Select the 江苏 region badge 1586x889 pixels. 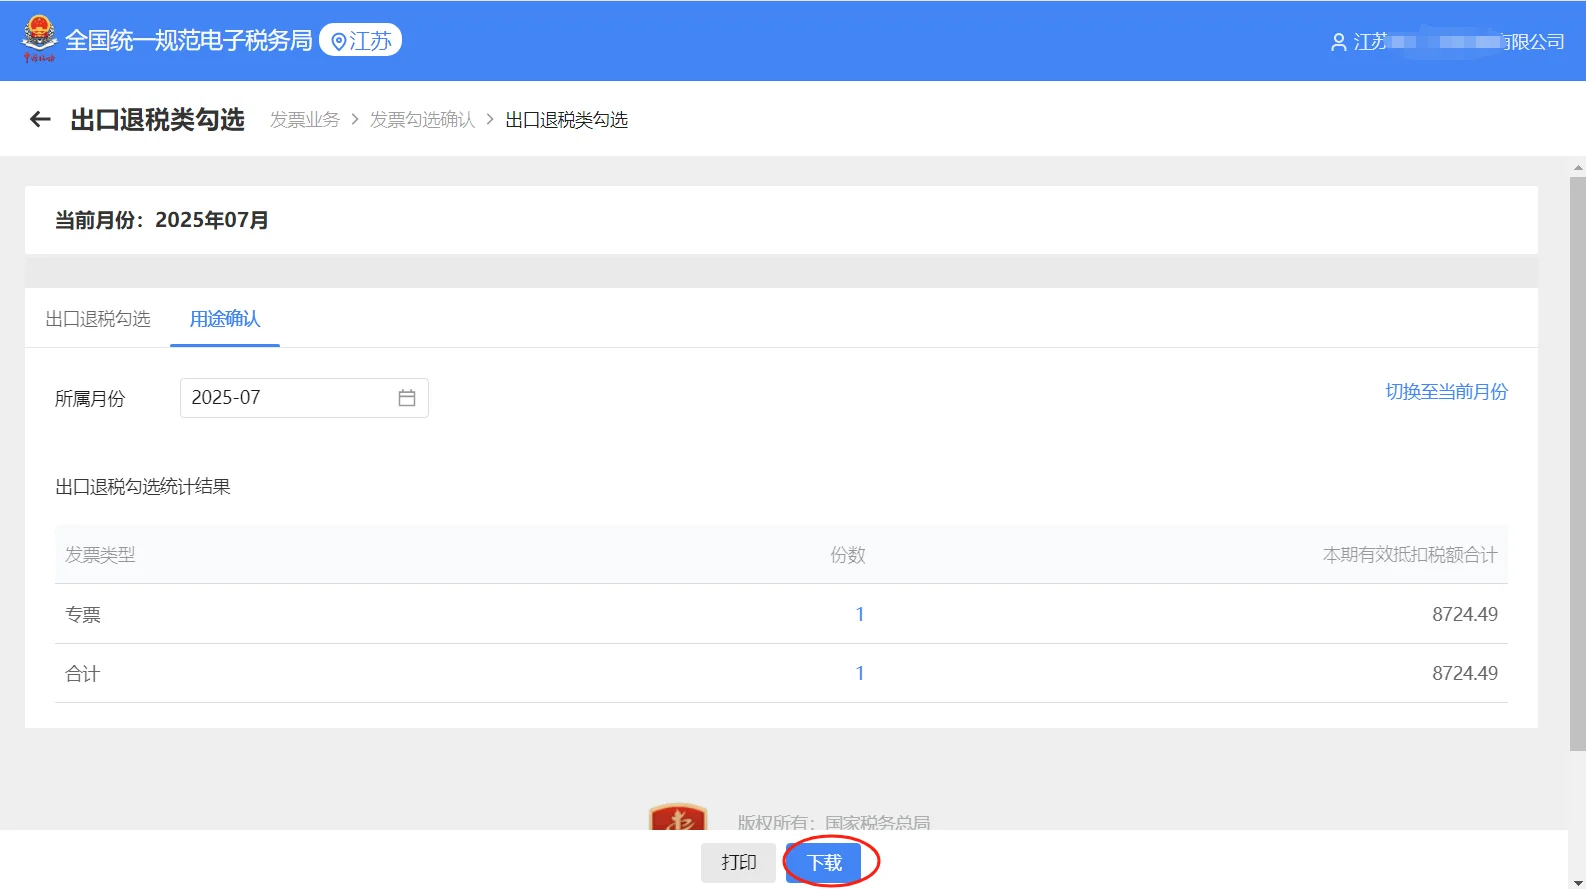360,40
